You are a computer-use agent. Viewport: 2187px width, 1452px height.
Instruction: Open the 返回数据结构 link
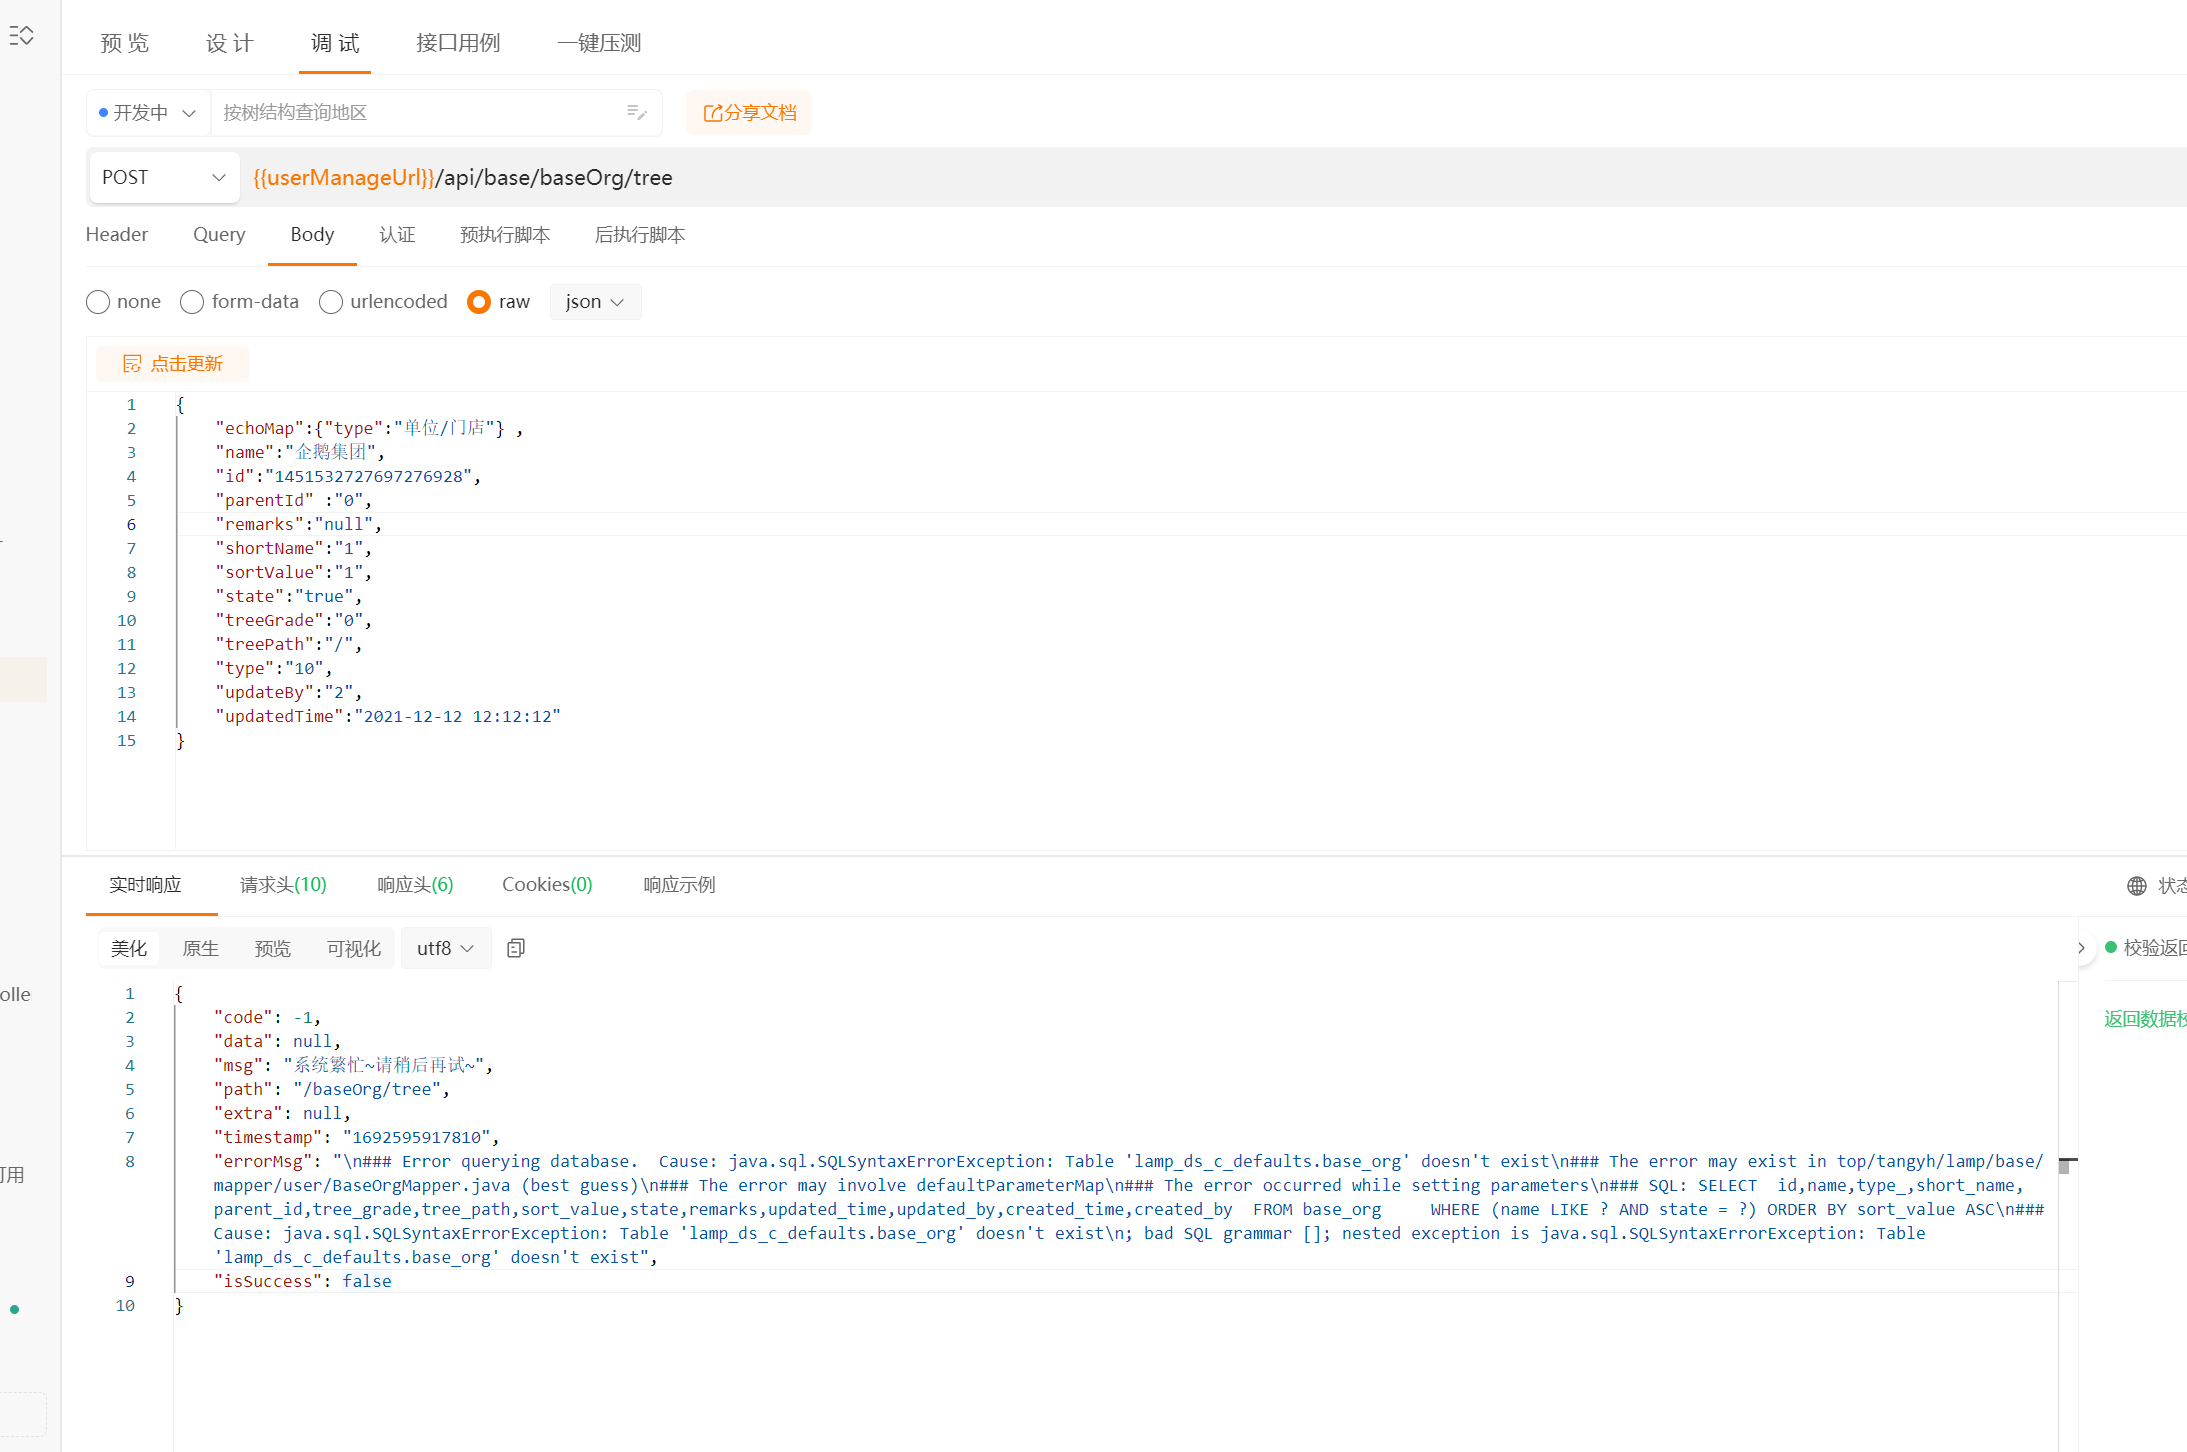point(2144,1018)
